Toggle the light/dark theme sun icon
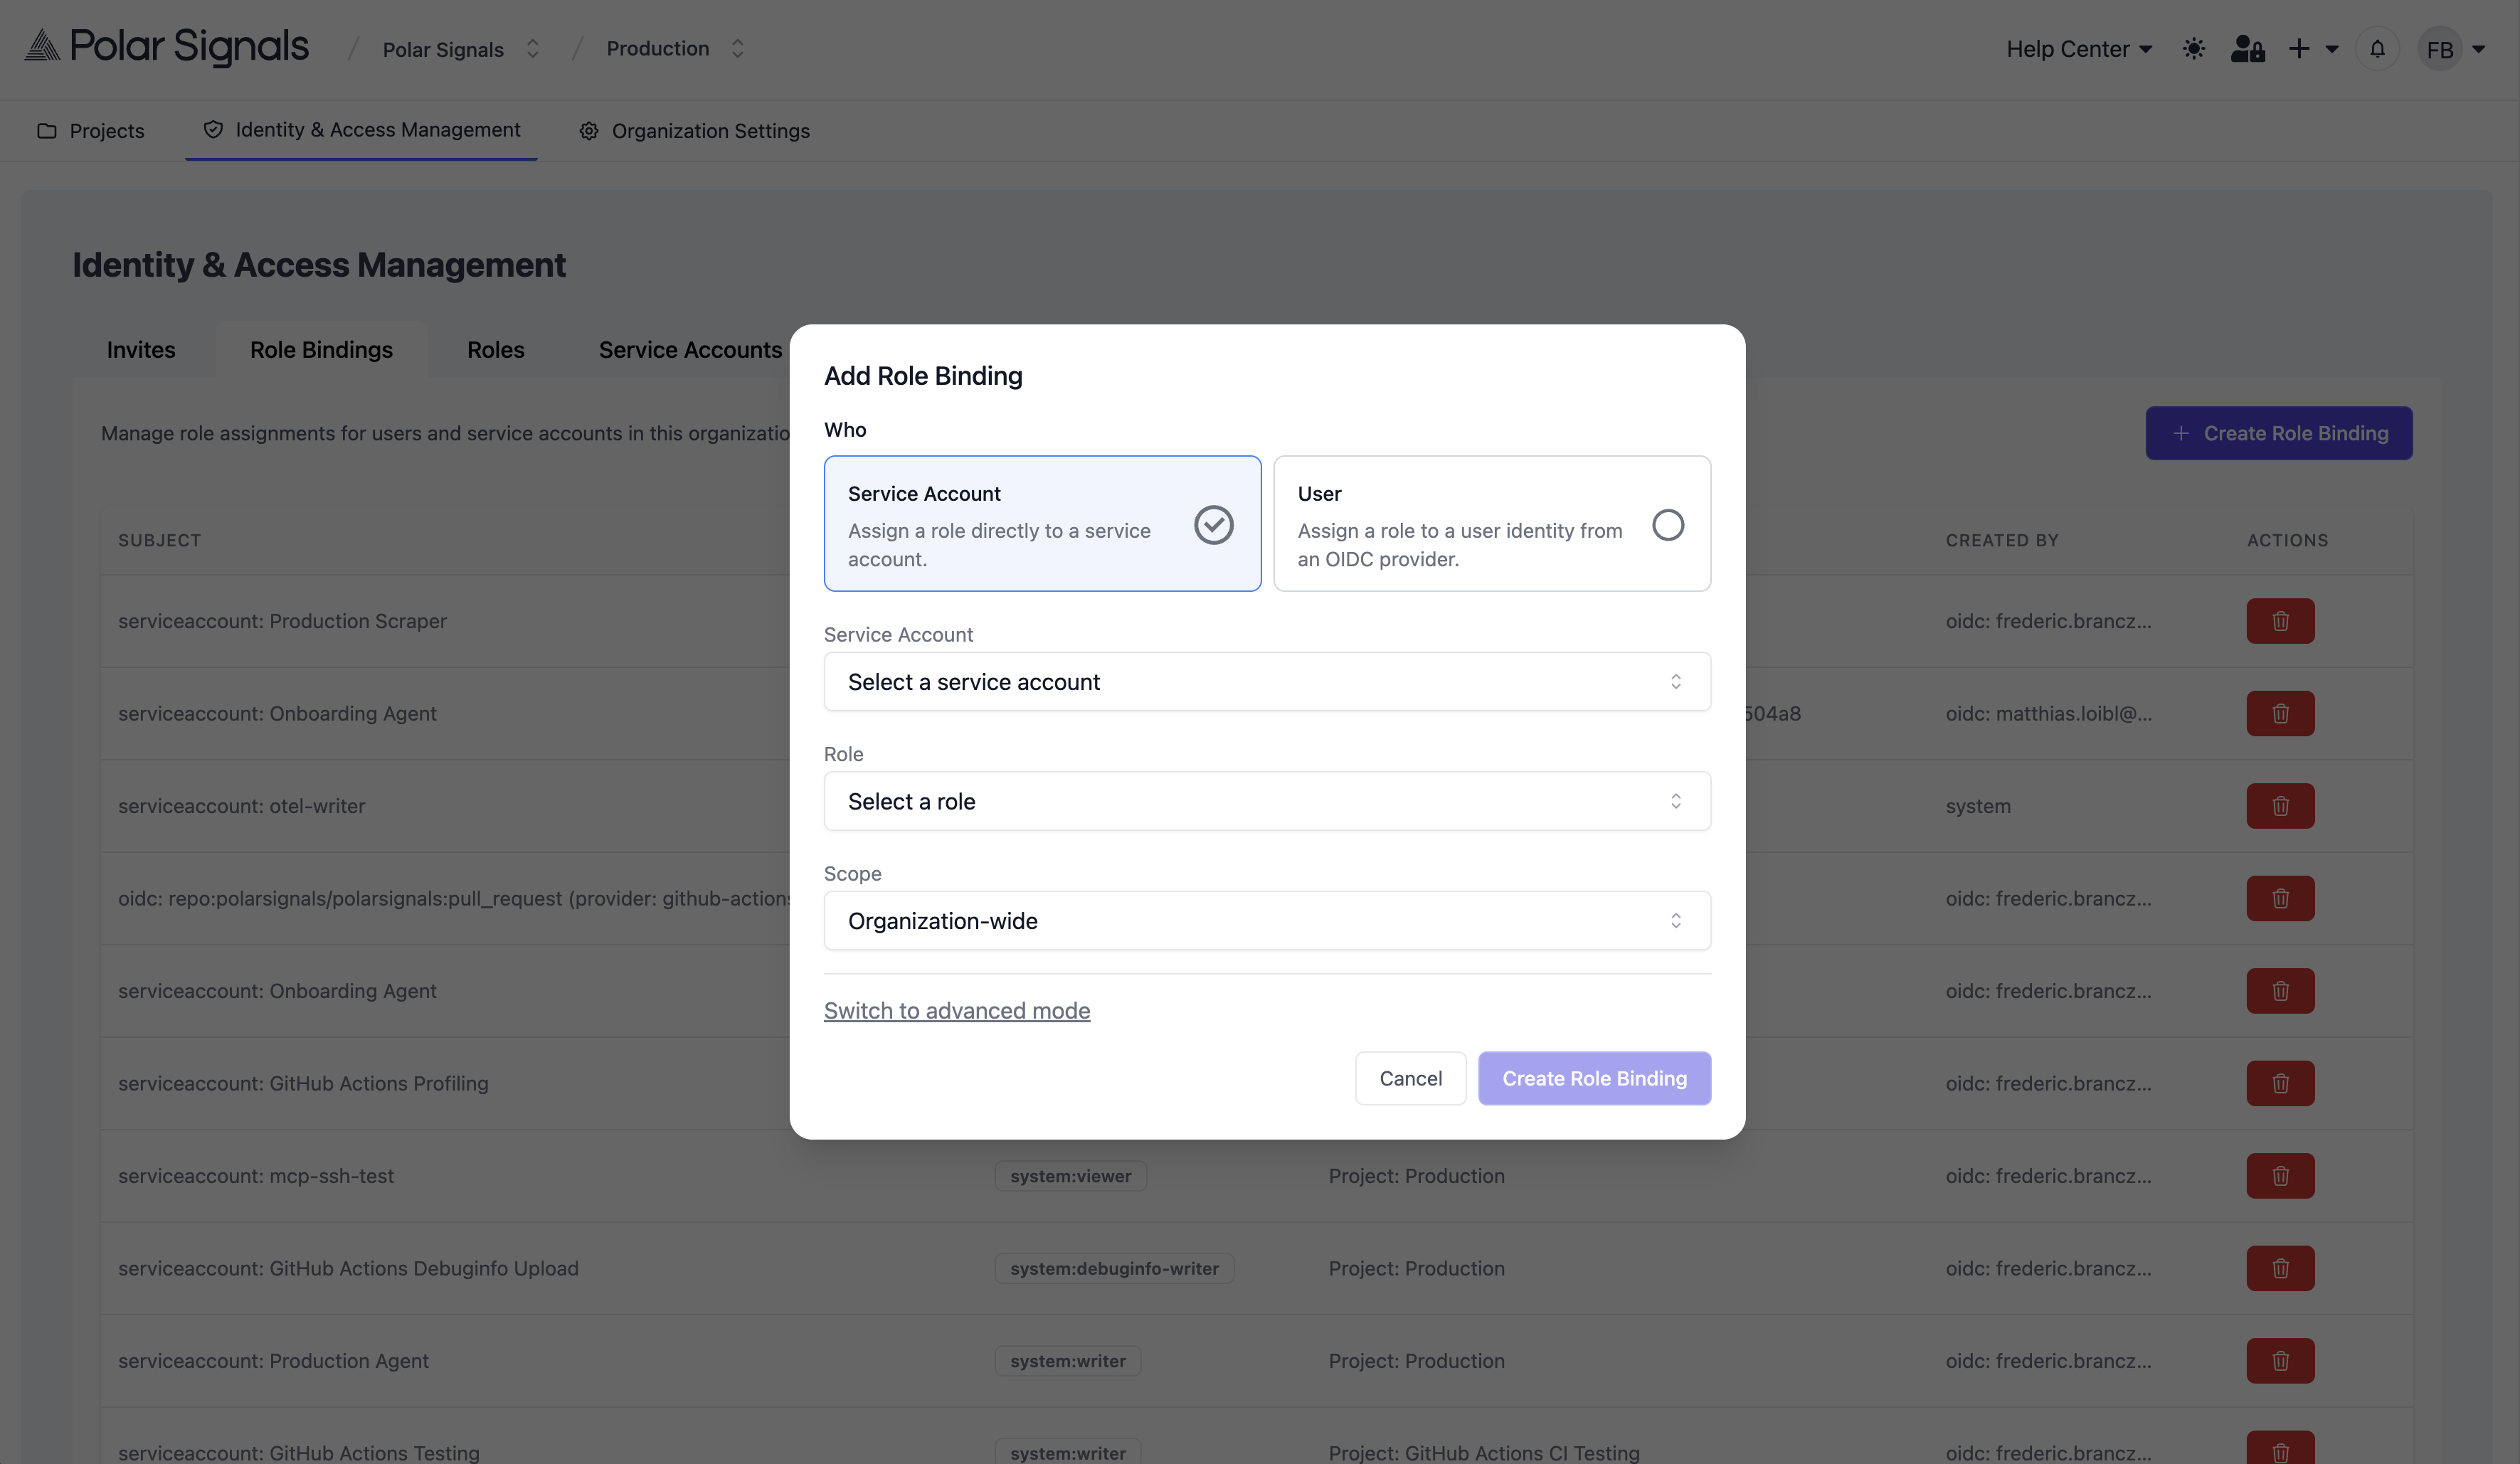Image resolution: width=2520 pixels, height=1464 pixels. (x=2194, y=48)
